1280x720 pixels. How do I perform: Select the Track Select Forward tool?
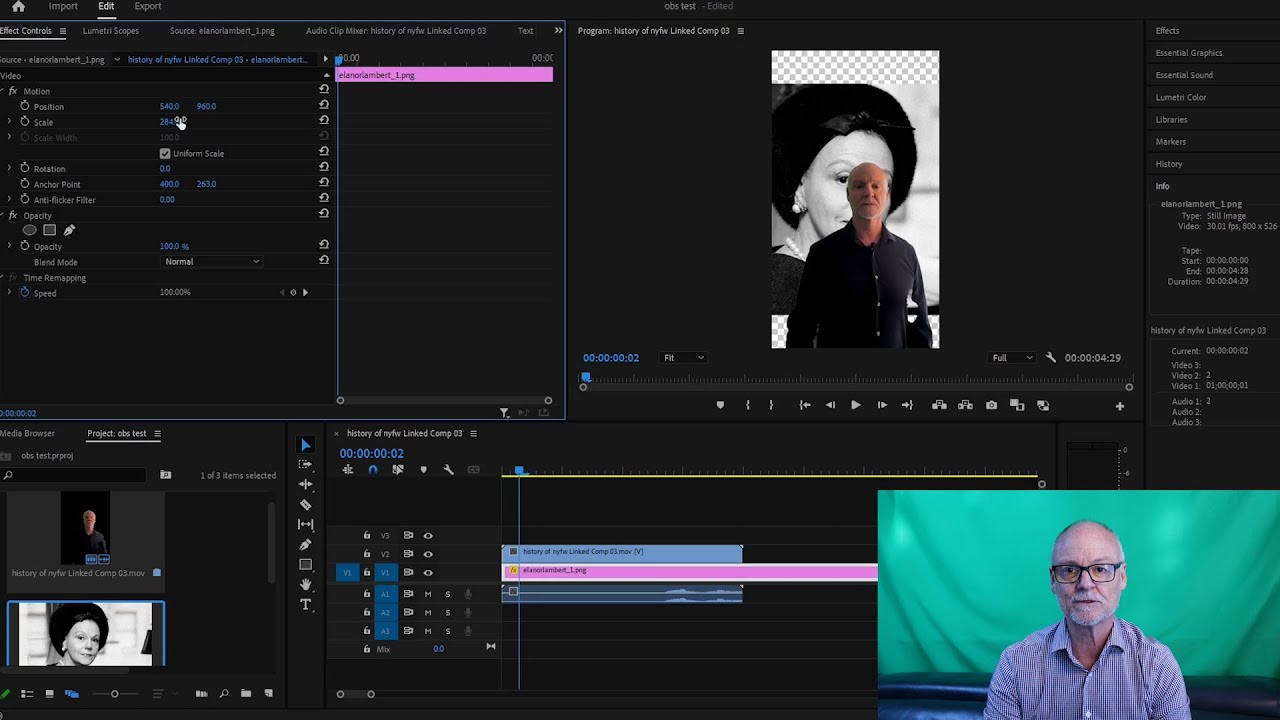[306, 465]
